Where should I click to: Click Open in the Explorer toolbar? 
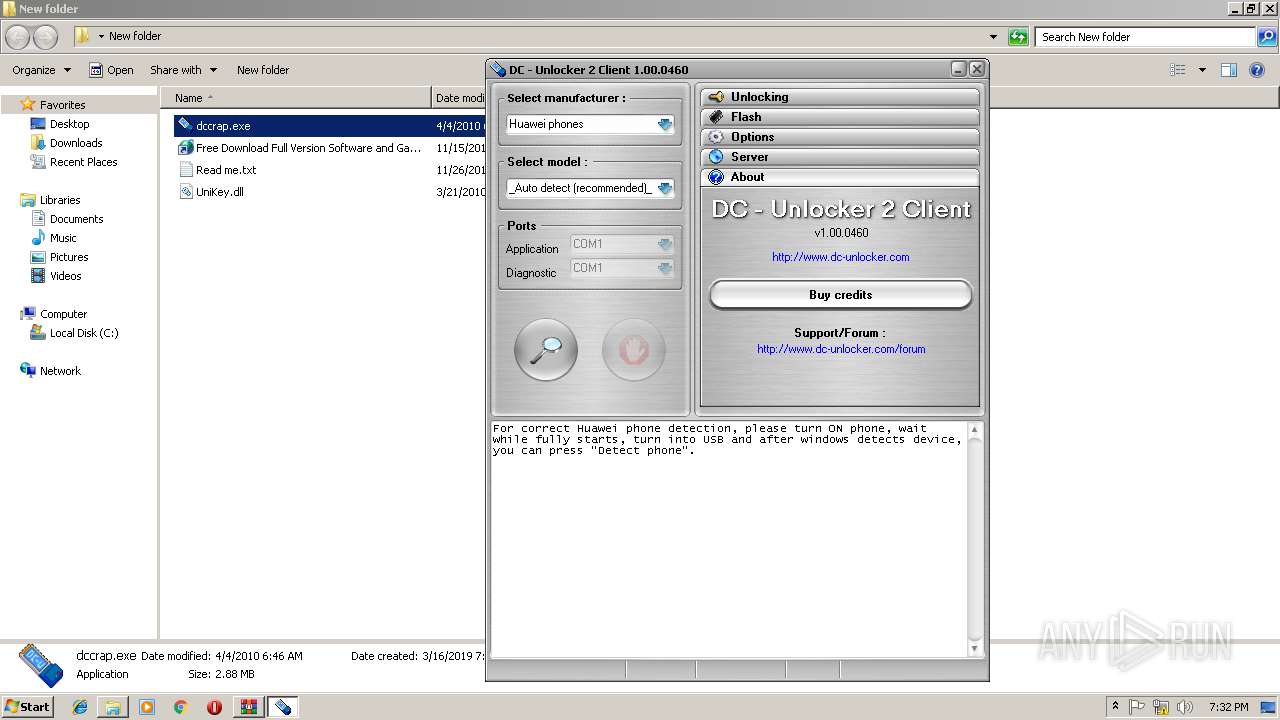(x=111, y=70)
